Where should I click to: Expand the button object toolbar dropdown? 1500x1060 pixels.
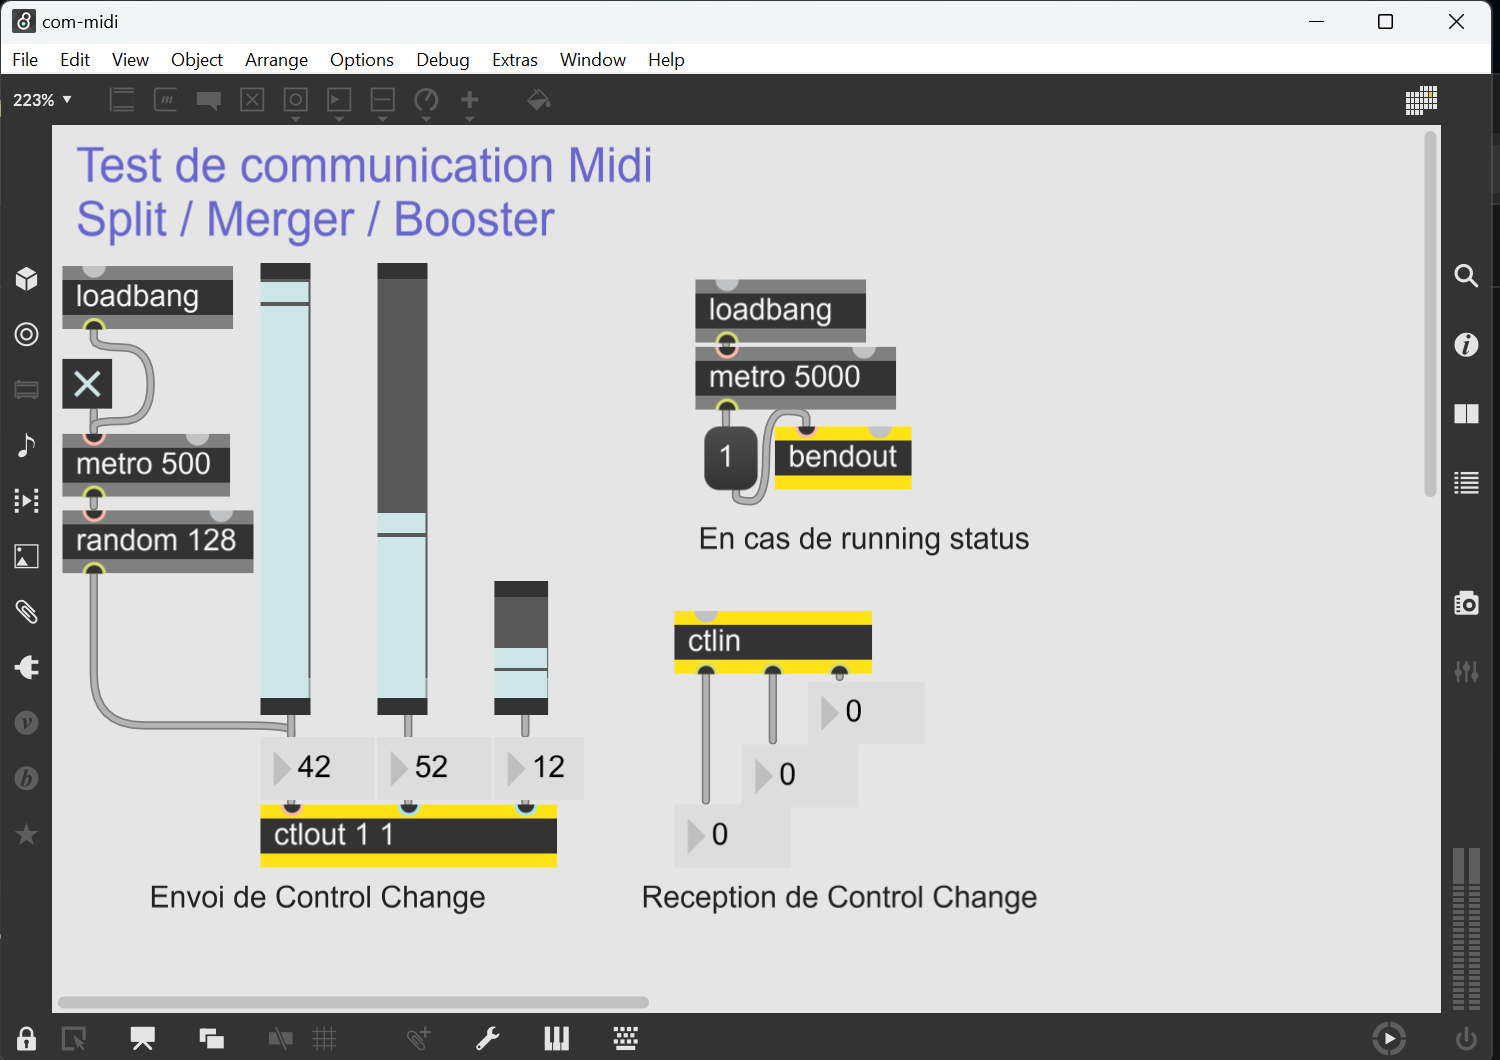[296, 104]
